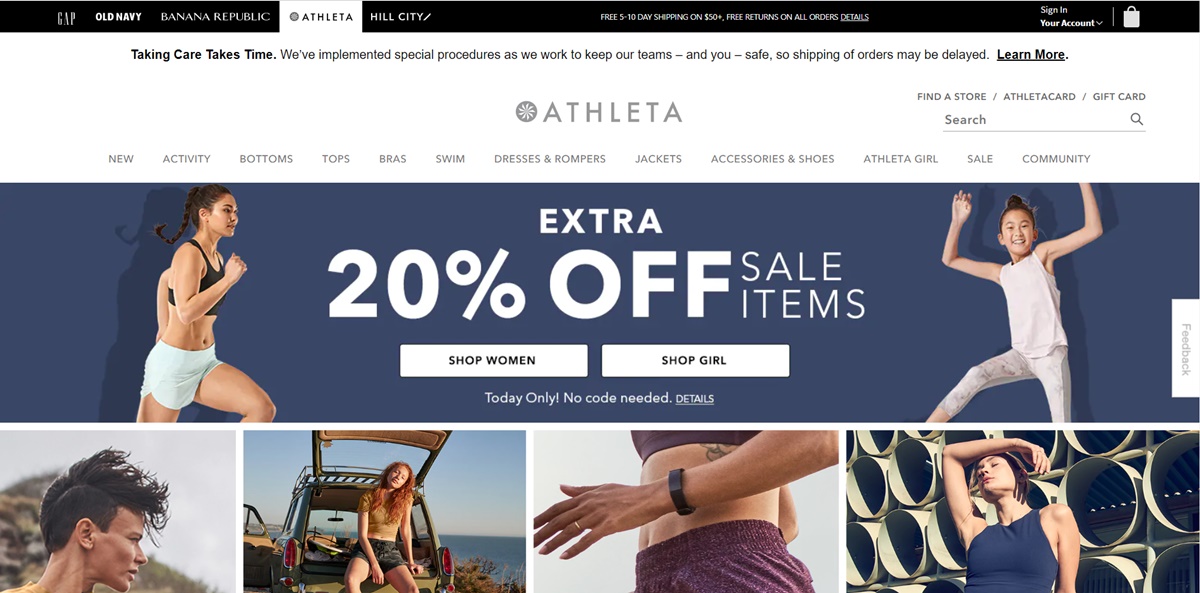This screenshot has height=593, width=1200.
Task: Click Find a Store link
Action: pyautogui.click(x=951, y=97)
